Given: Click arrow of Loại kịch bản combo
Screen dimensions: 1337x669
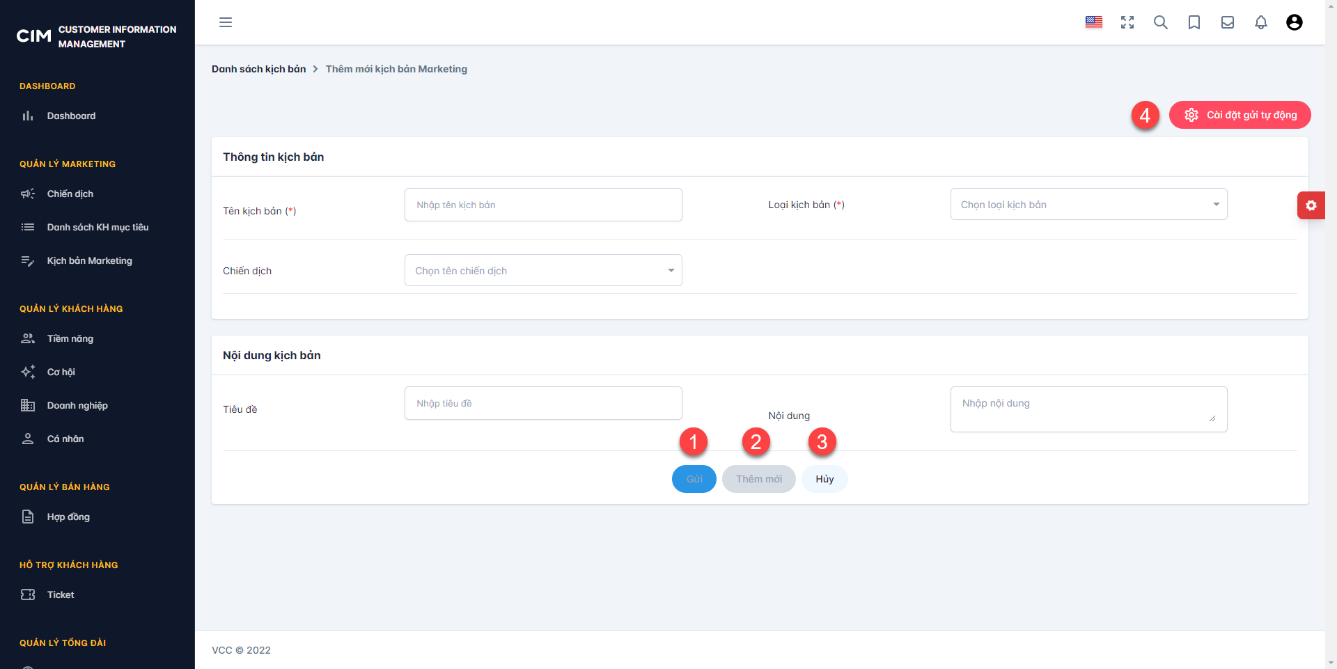Looking at the screenshot, I should coord(1216,204).
